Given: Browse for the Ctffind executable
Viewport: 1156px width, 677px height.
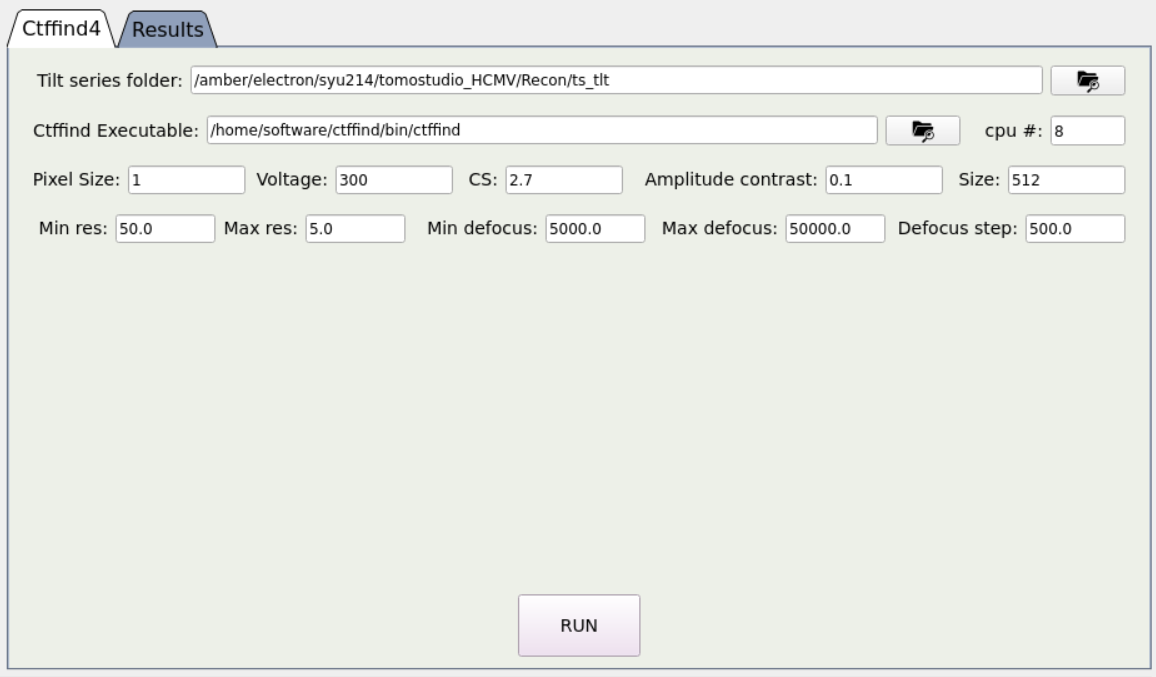Looking at the screenshot, I should pos(922,131).
